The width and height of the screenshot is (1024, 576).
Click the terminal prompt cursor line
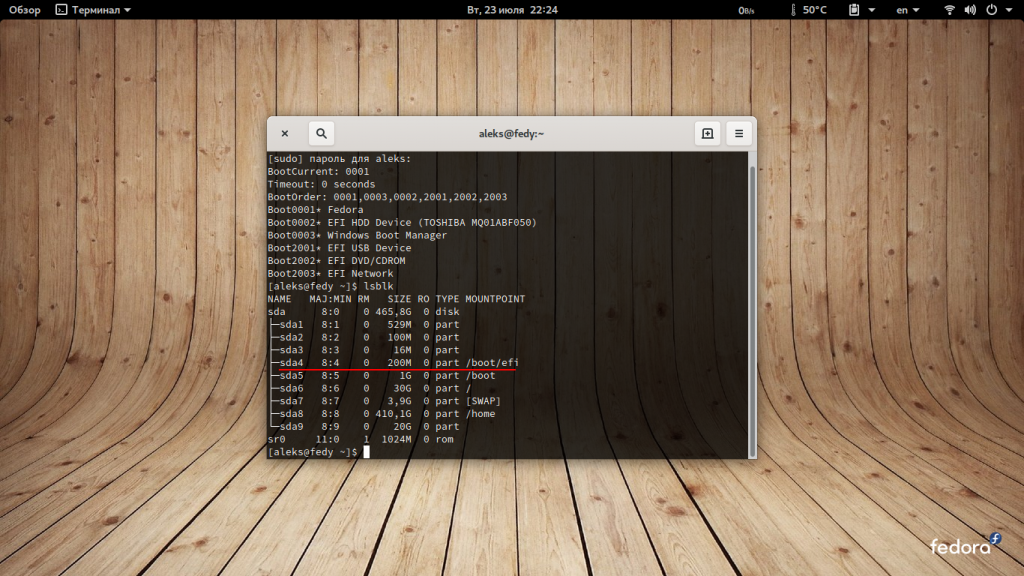point(318,452)
